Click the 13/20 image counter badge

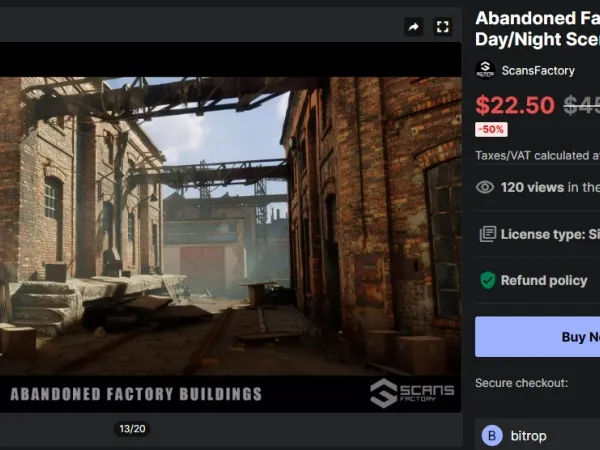point(132,429)
